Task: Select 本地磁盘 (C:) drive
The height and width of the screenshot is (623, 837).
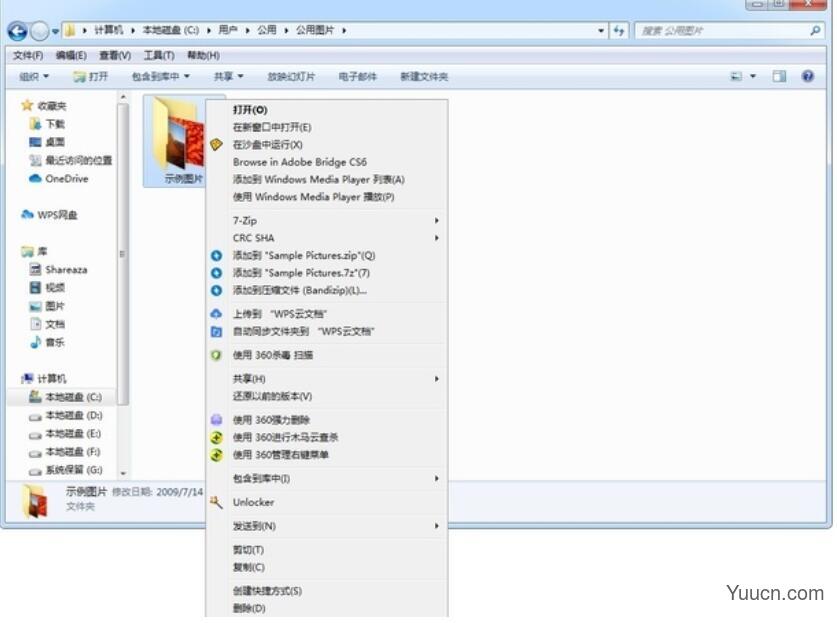Action: 65,397
